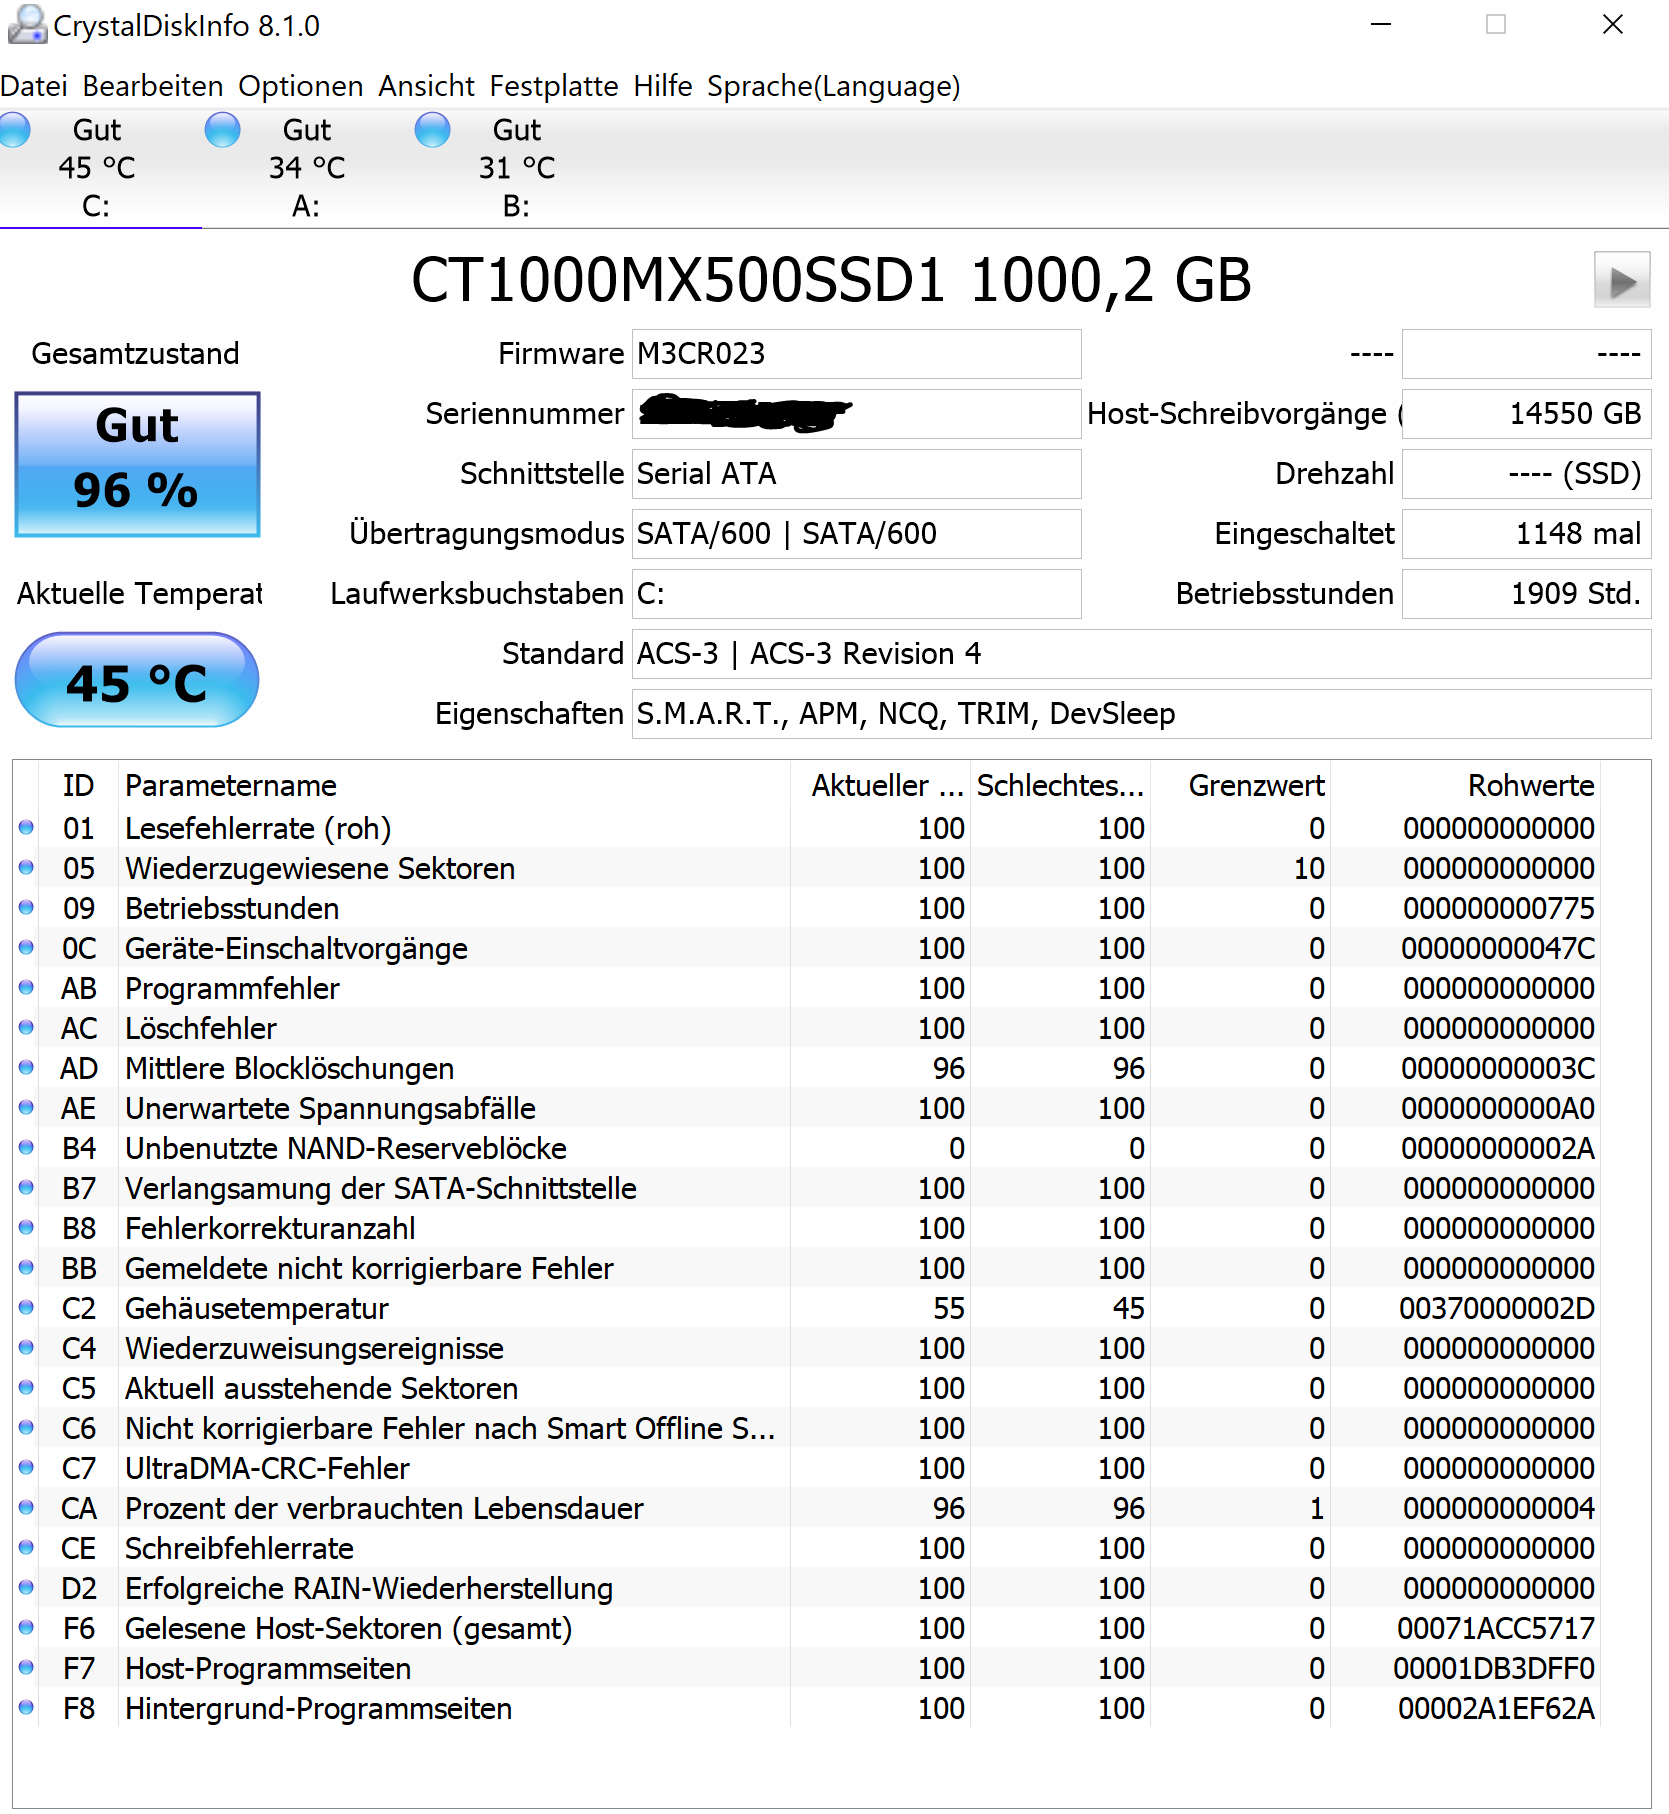Click status dot of Aktuell ausstehende Sektoren row
Screen dimensions: 1669x1814
[x=26, y=1388]
